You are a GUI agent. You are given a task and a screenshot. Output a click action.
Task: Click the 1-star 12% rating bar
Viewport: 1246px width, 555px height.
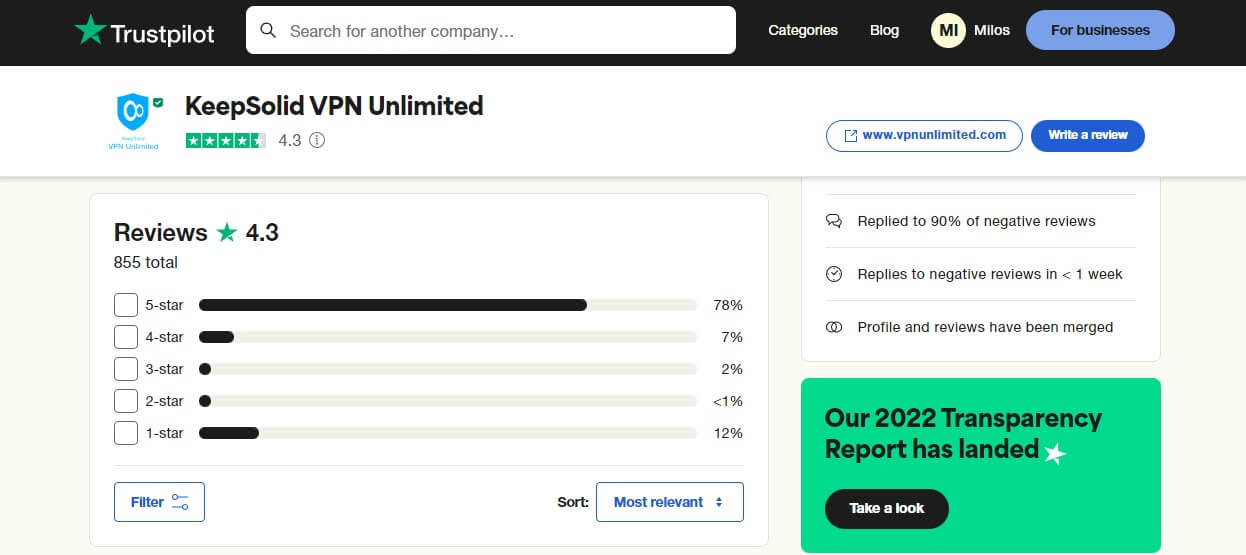448,433
